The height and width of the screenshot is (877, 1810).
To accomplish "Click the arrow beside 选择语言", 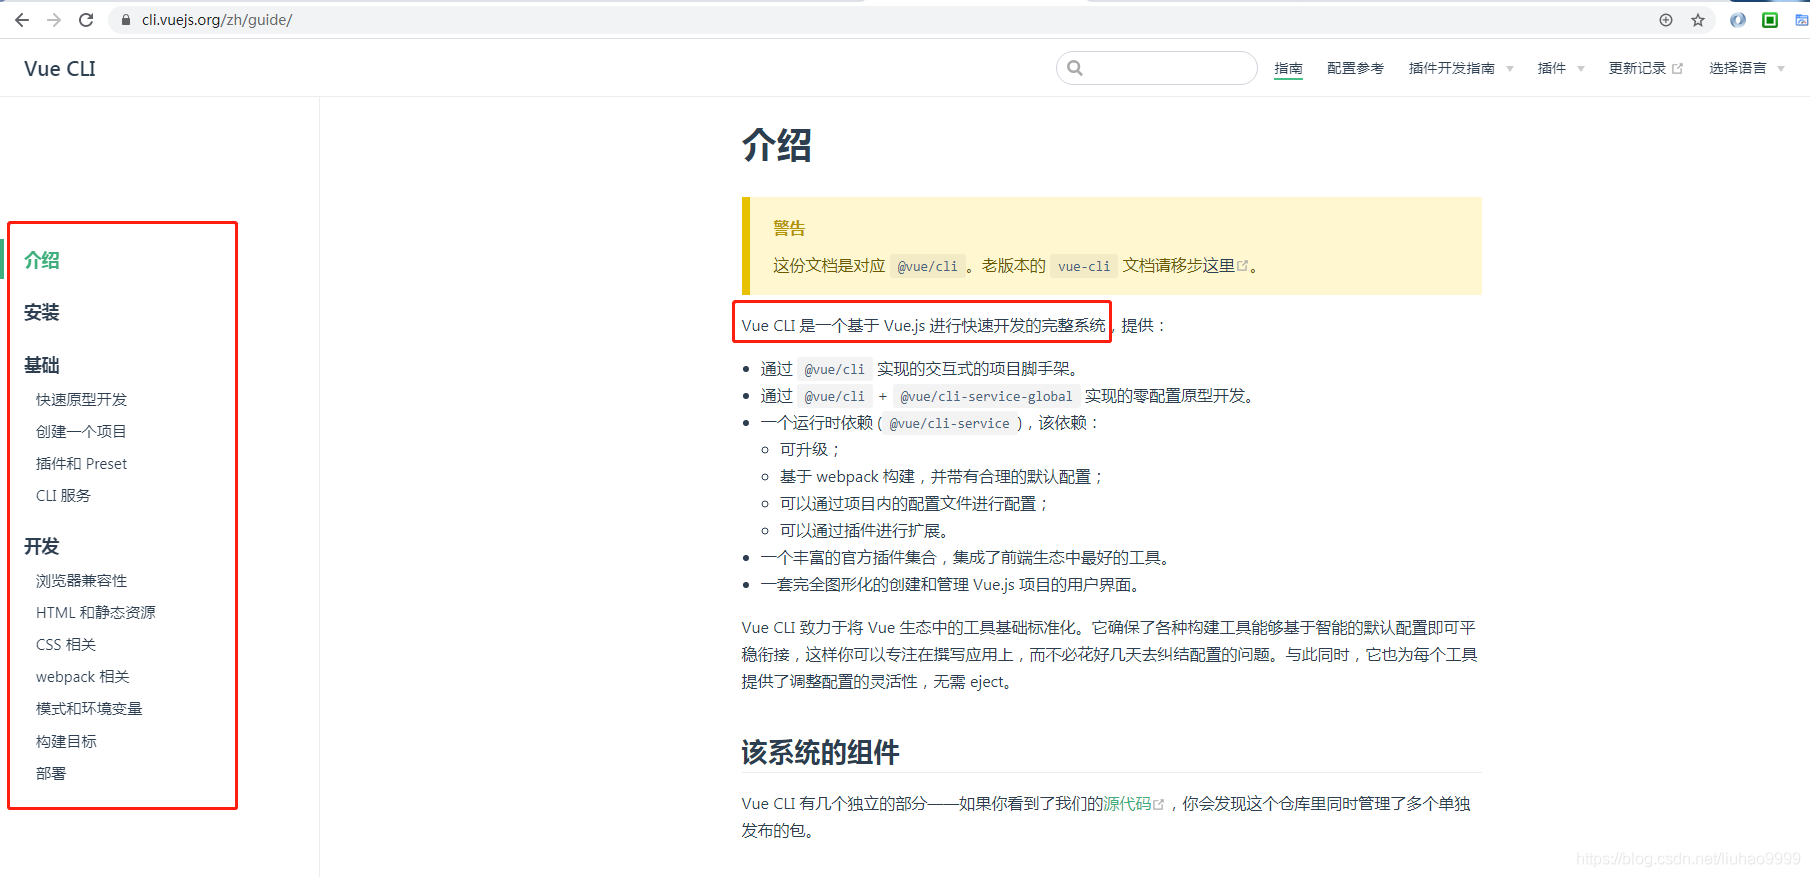I will pos(1781,69).
